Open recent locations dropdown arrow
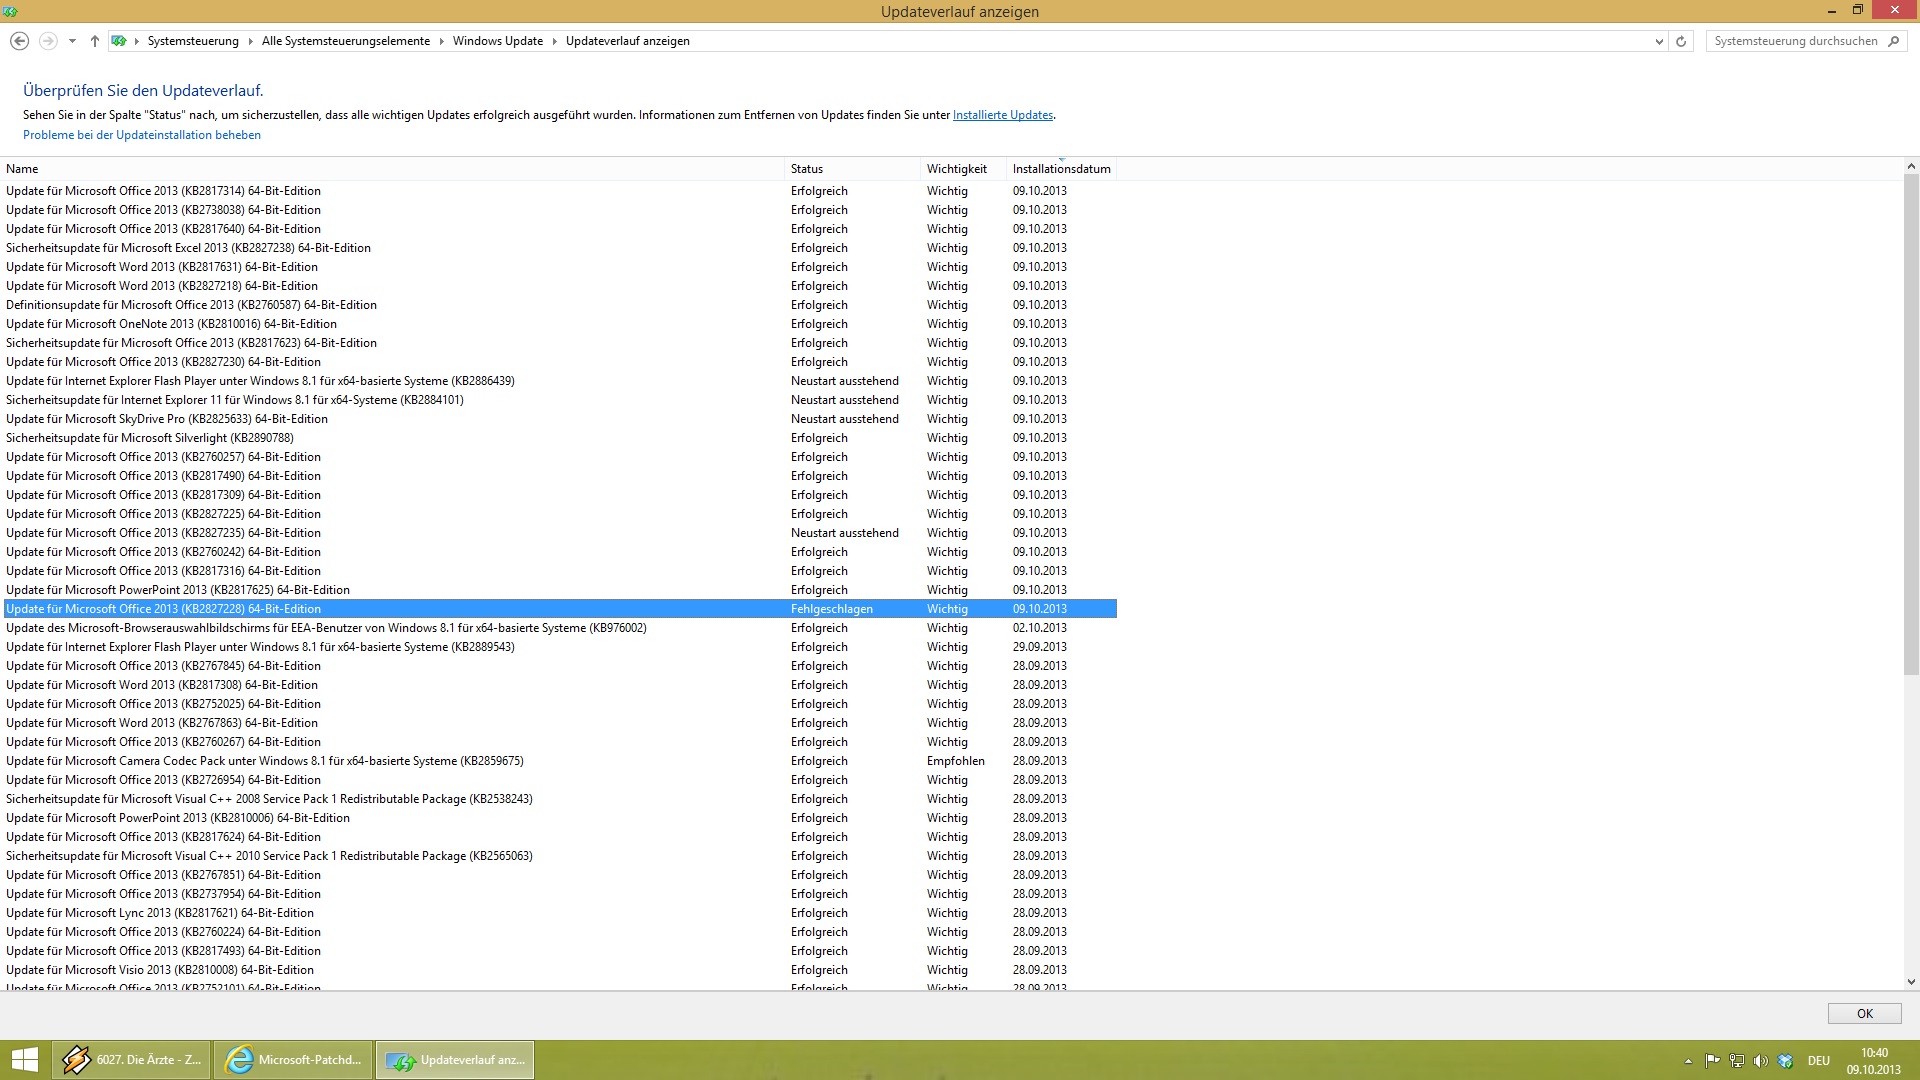This screenshot has height=1080, width=1920. click(x=72, y=41)
